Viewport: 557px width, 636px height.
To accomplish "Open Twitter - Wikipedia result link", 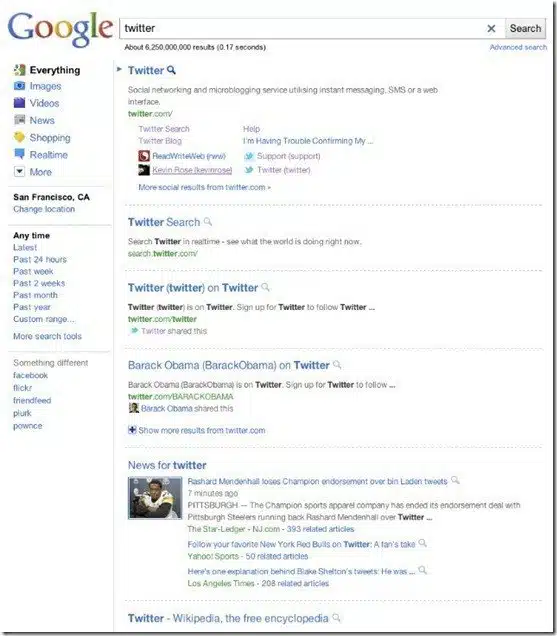I will 228,618.
